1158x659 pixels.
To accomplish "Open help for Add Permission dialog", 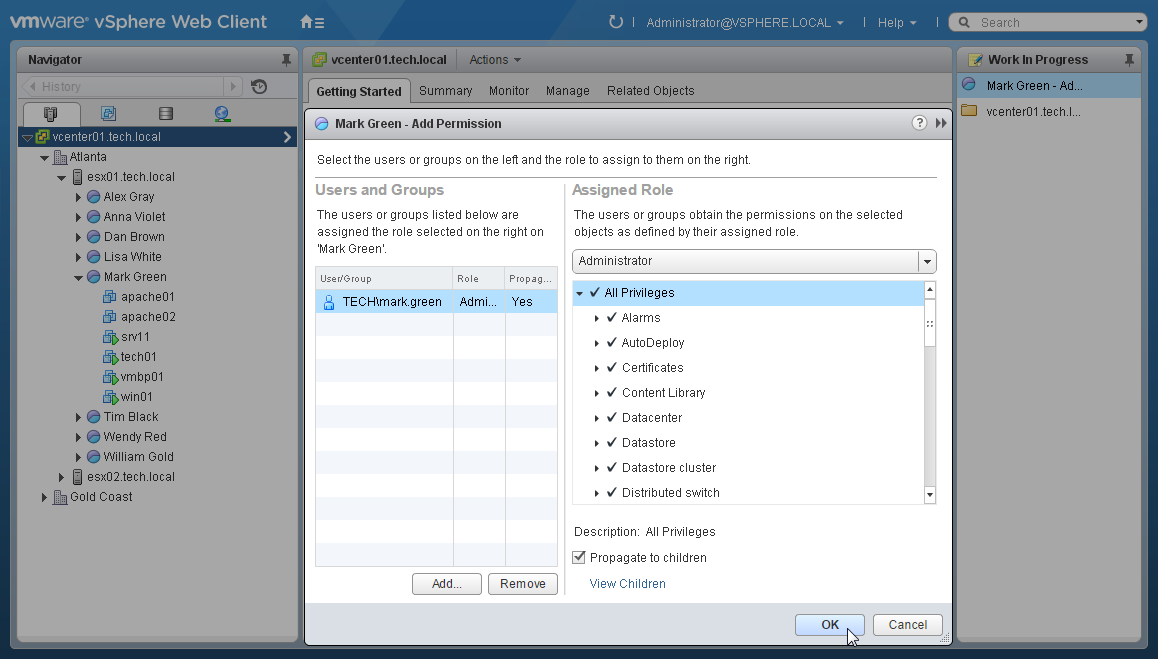I will [919, 123].
